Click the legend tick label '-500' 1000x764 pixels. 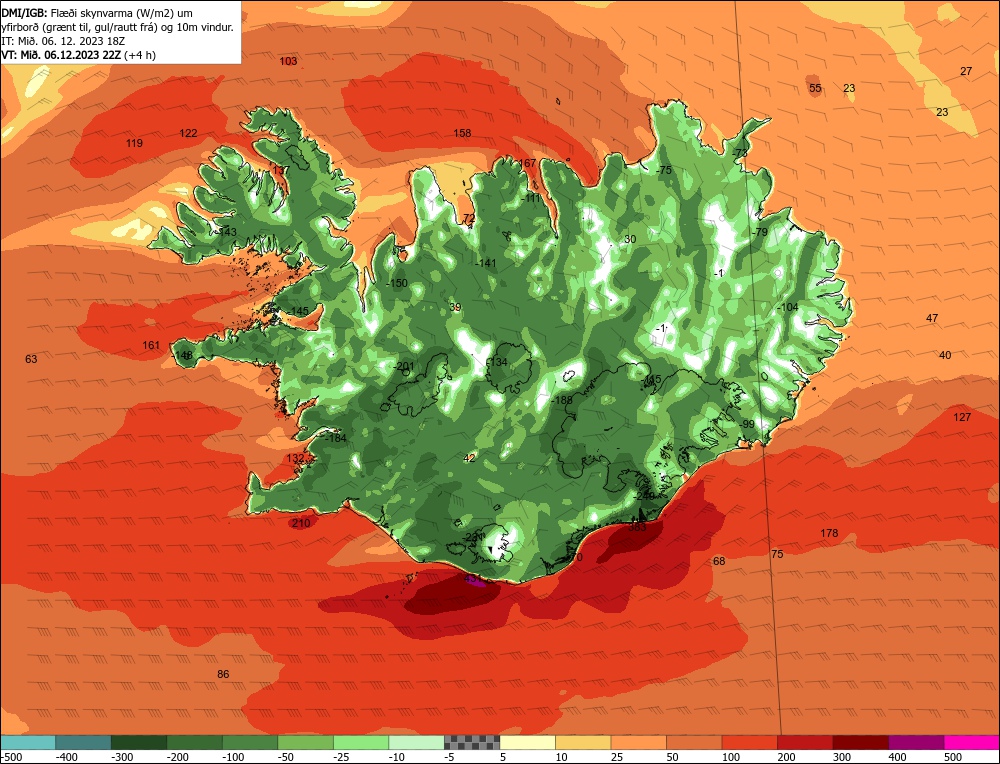pos(12,757)
